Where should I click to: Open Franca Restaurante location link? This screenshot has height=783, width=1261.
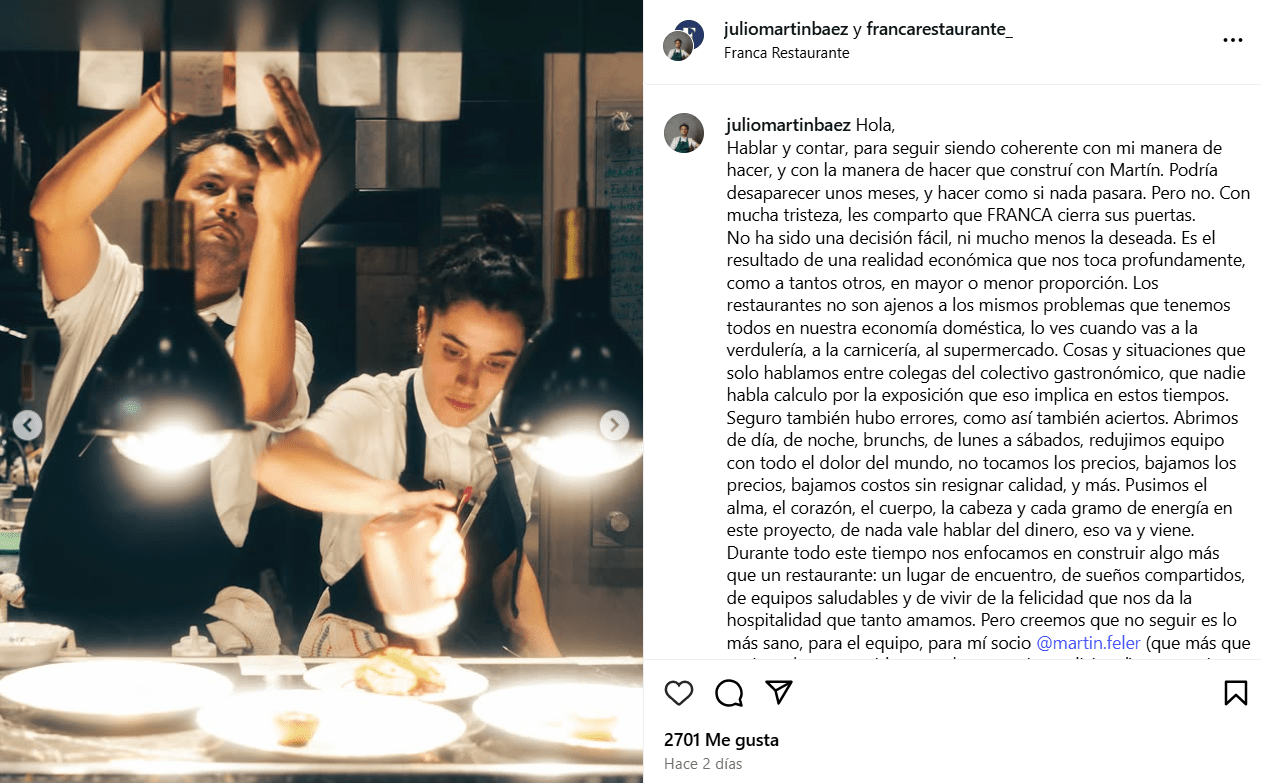(786, 53)
